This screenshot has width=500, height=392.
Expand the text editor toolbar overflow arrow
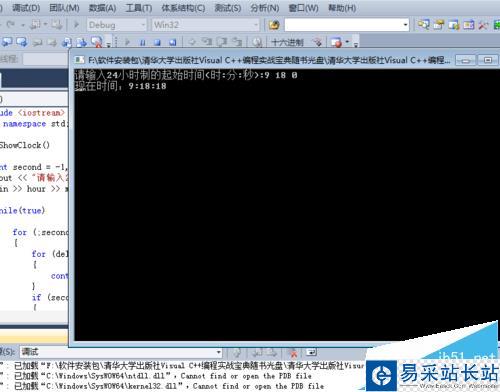pyautogui.click(x=108, y=43)
